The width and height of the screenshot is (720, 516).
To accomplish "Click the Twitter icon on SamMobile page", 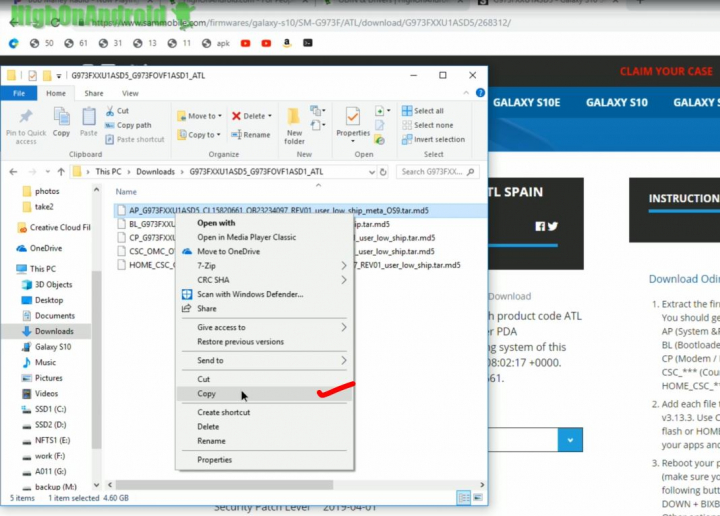I will [x=553, y=226].
